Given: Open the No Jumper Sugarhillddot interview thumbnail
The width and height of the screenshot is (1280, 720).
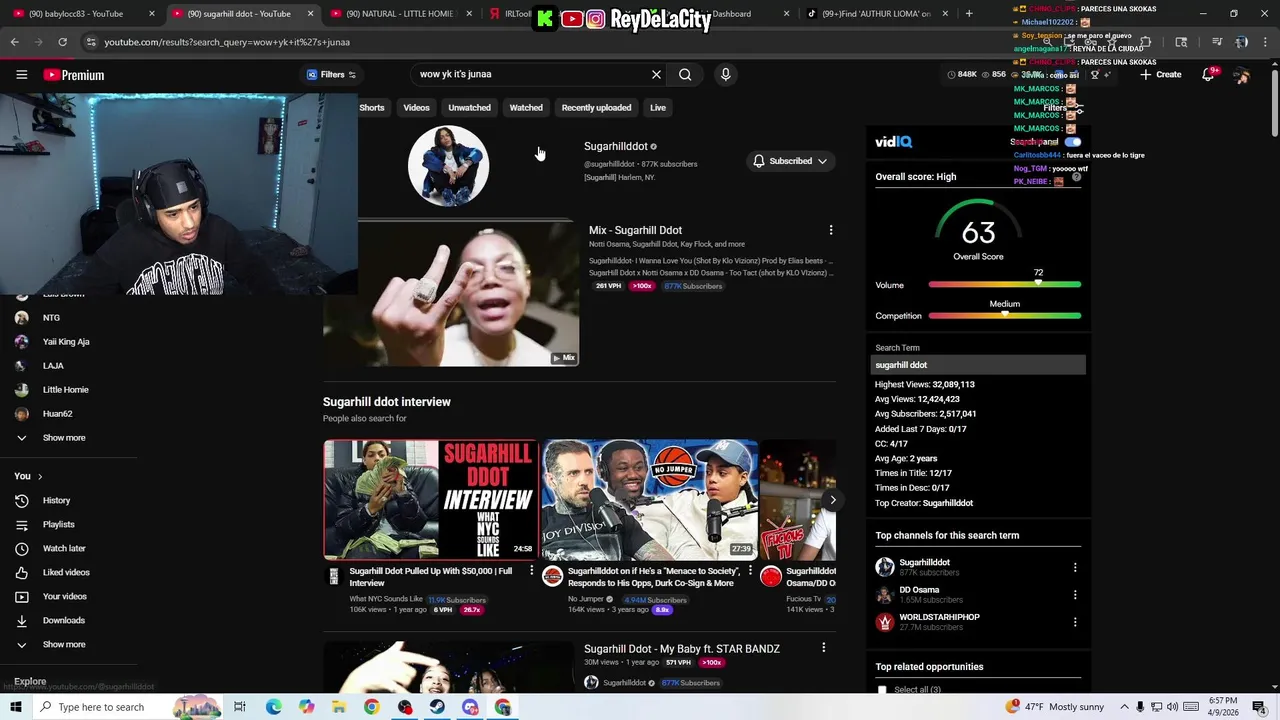Looking at the screenshot, I should pyautogui.click(x=650, y=499).
